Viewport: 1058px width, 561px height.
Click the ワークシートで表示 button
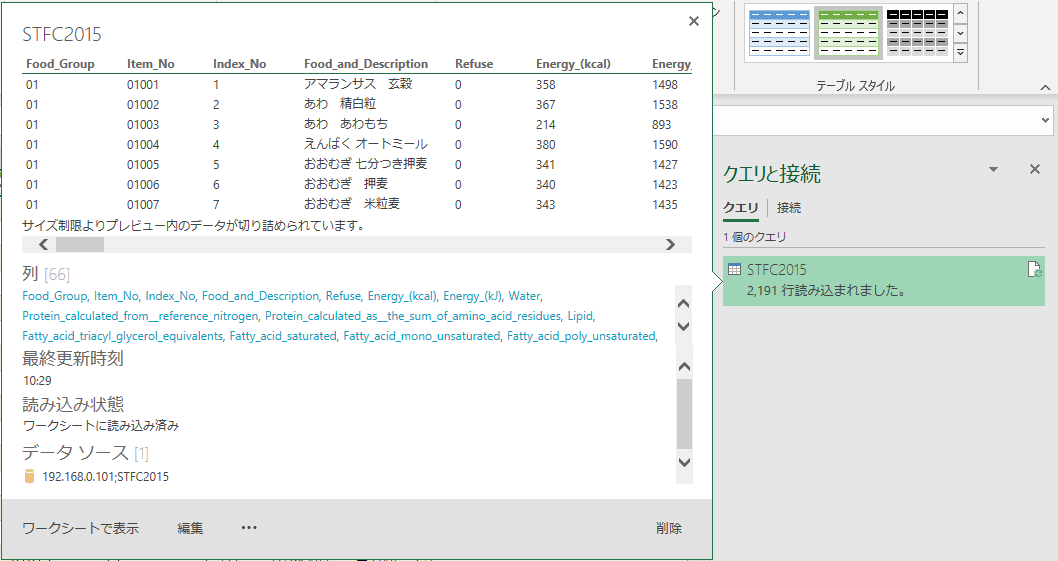[x=80, y=528]
